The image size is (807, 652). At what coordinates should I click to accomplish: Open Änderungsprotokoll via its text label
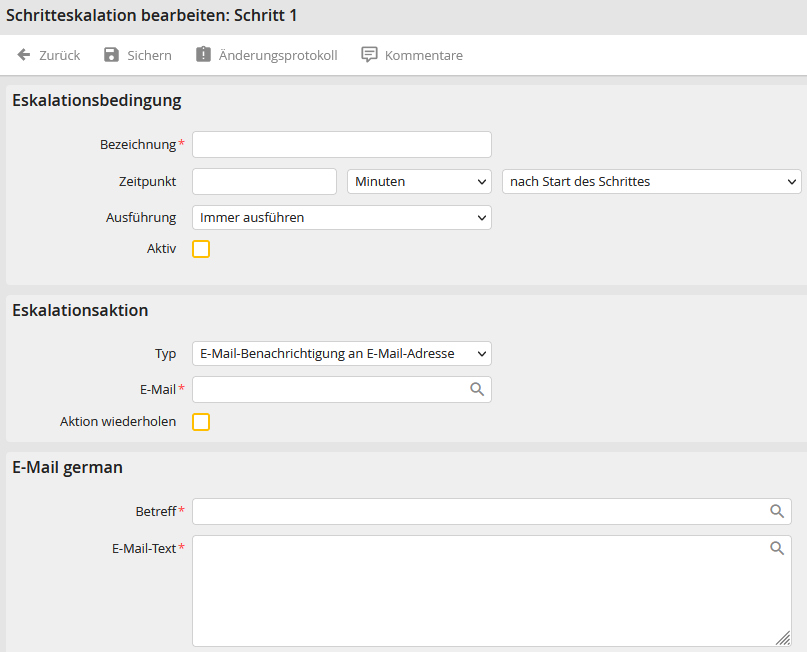[278, 55]
